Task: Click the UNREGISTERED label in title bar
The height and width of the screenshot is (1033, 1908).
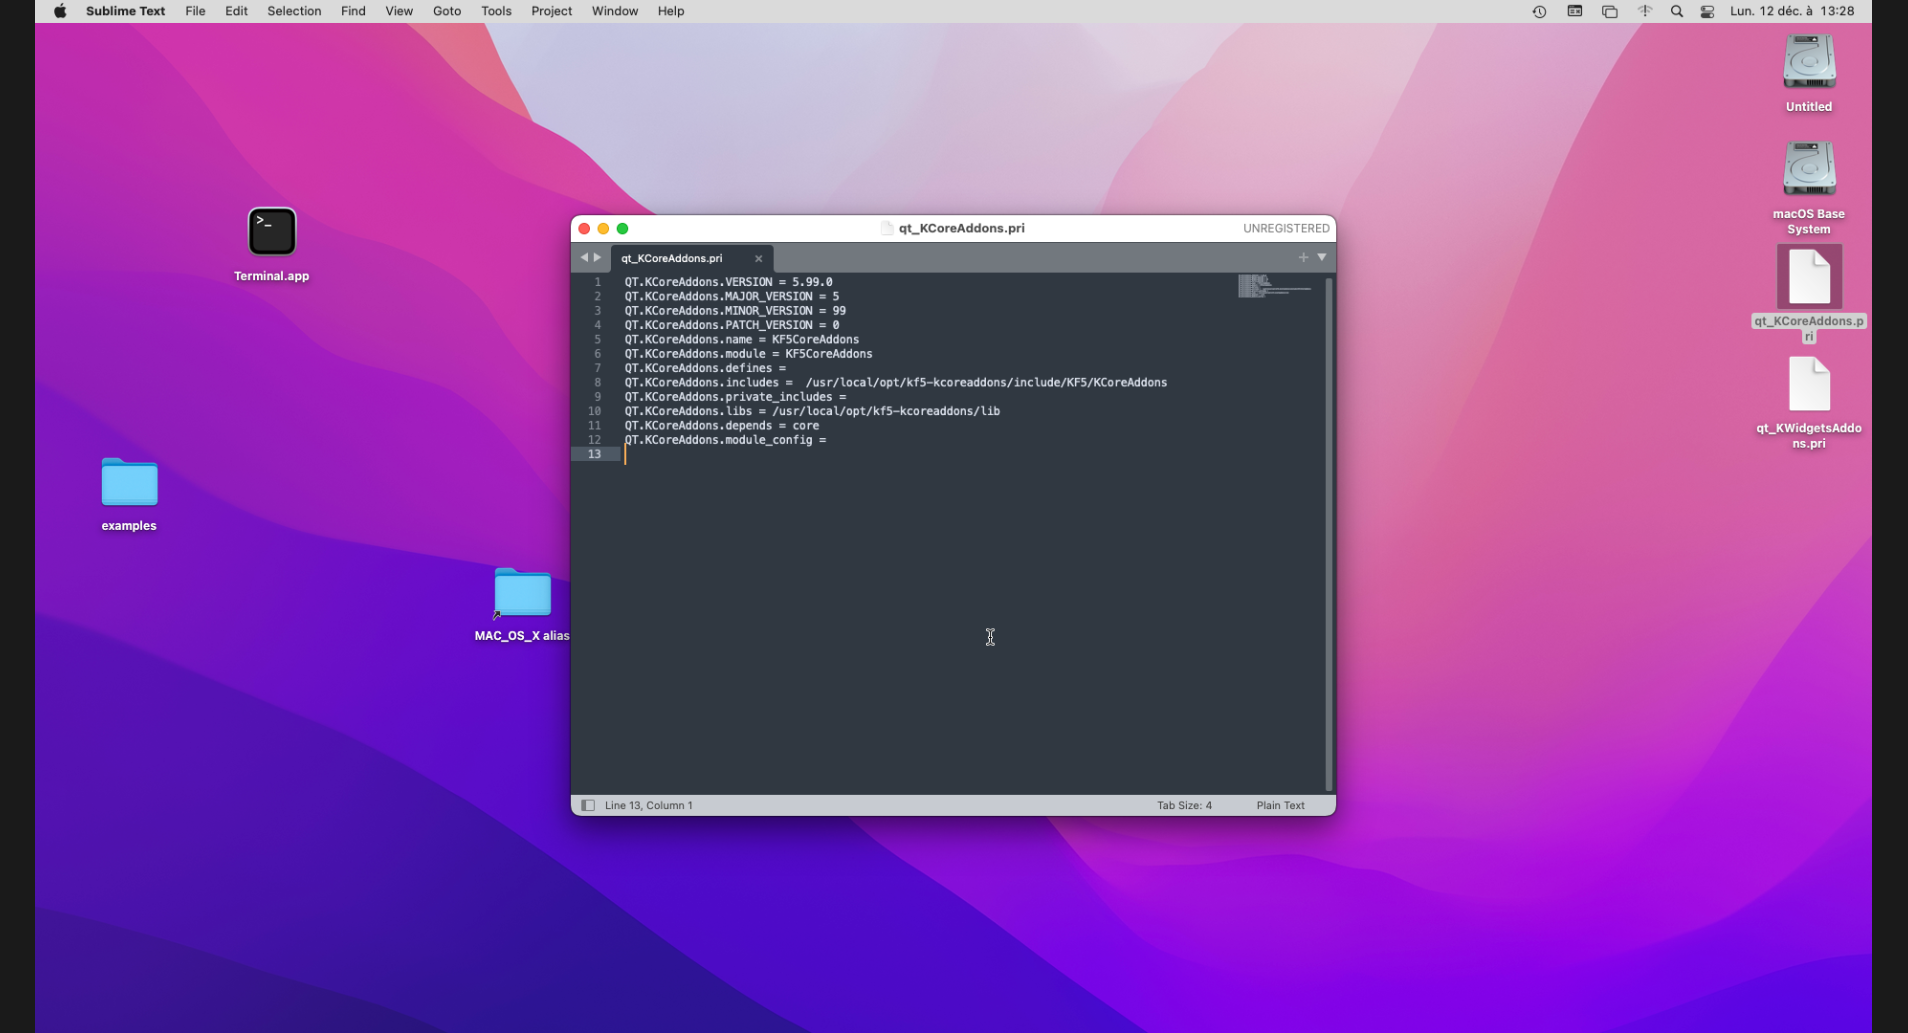Action: click(1286, 228)
